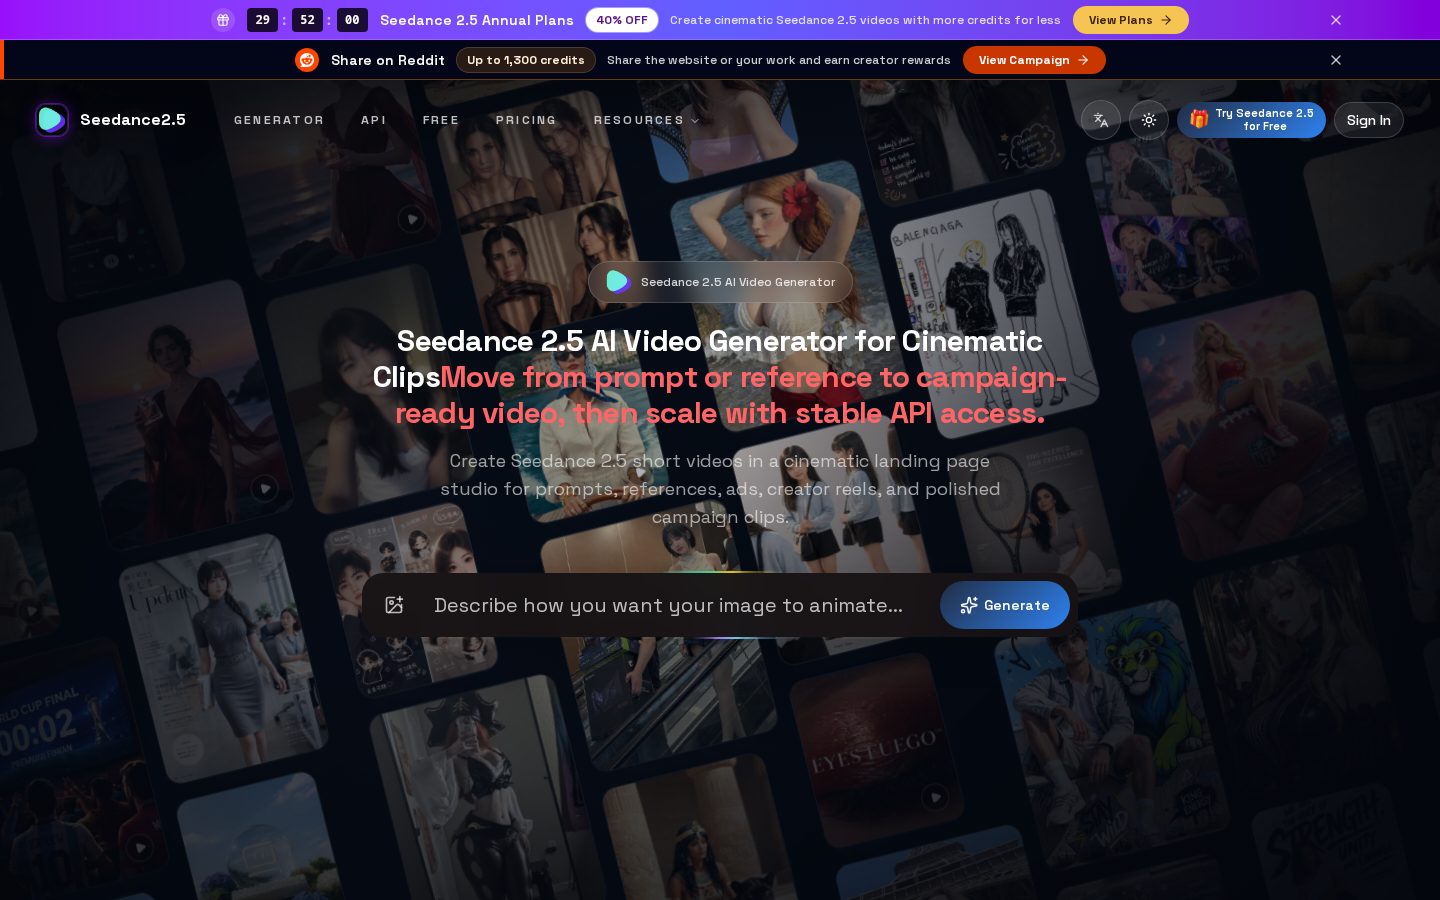Click the image upload icon in prompt box
1440x900 pixels.
(394, 605)
